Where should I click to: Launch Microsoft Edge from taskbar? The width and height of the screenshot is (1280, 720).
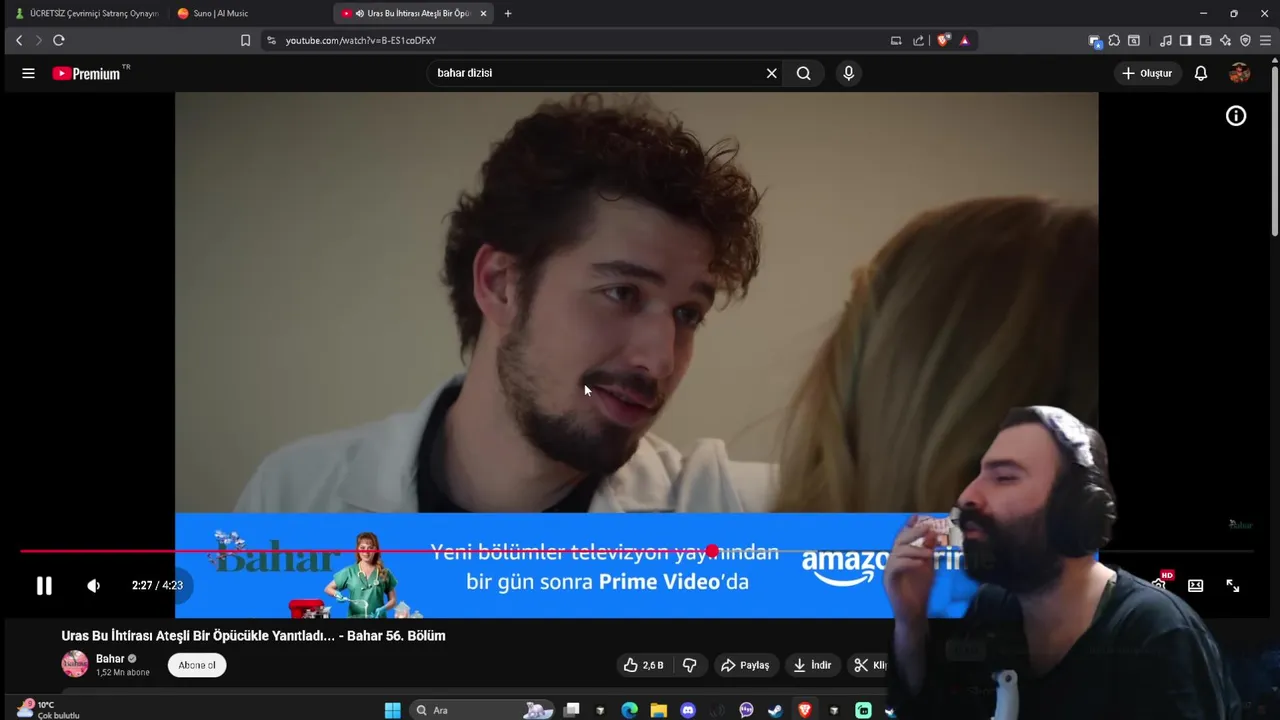629,710
